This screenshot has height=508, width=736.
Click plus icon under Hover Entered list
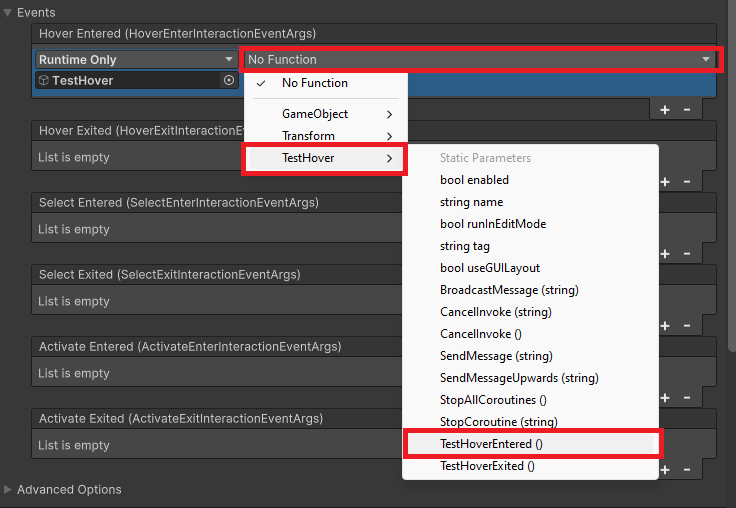click(665, 109)
